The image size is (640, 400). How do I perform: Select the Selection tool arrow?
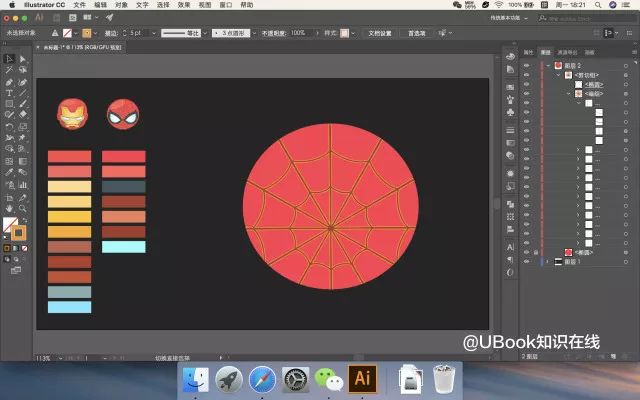coord(9,59)
